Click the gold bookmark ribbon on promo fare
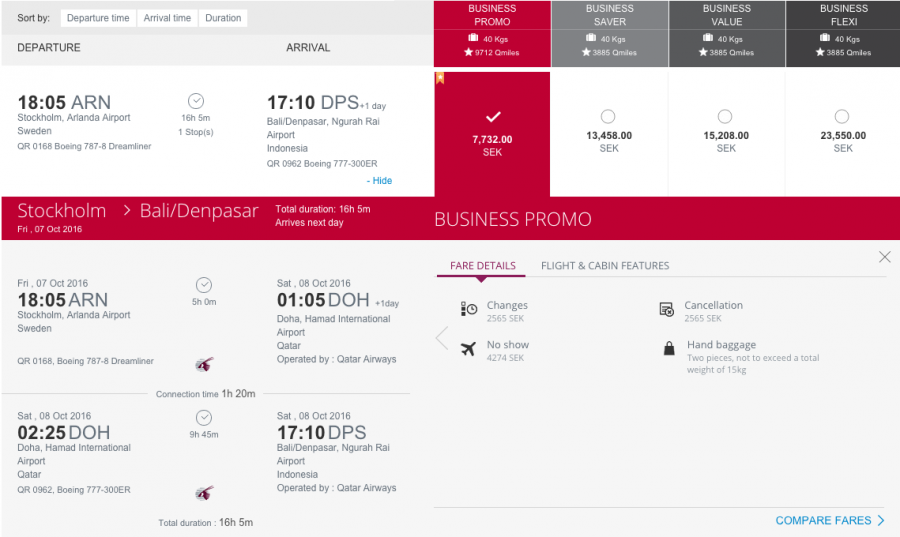 pyautogui.click(x=440, y=78)
